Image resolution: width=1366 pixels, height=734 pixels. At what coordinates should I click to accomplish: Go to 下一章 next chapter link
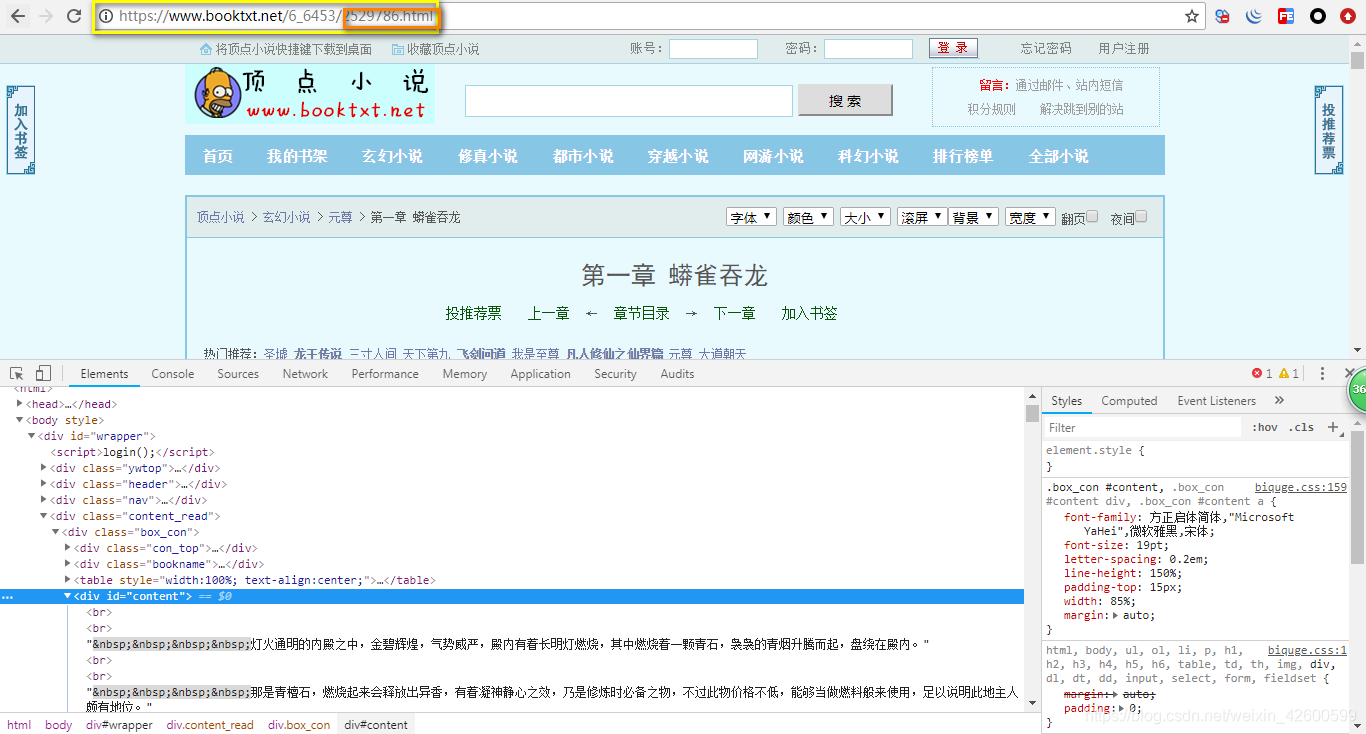734,313
